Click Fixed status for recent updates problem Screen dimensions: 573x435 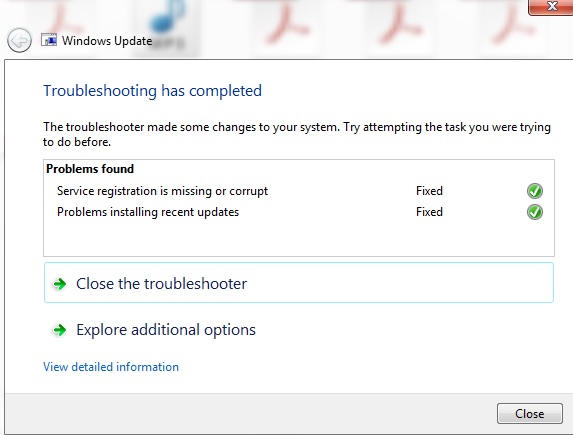pyautogui.click(x=429, y=212)
